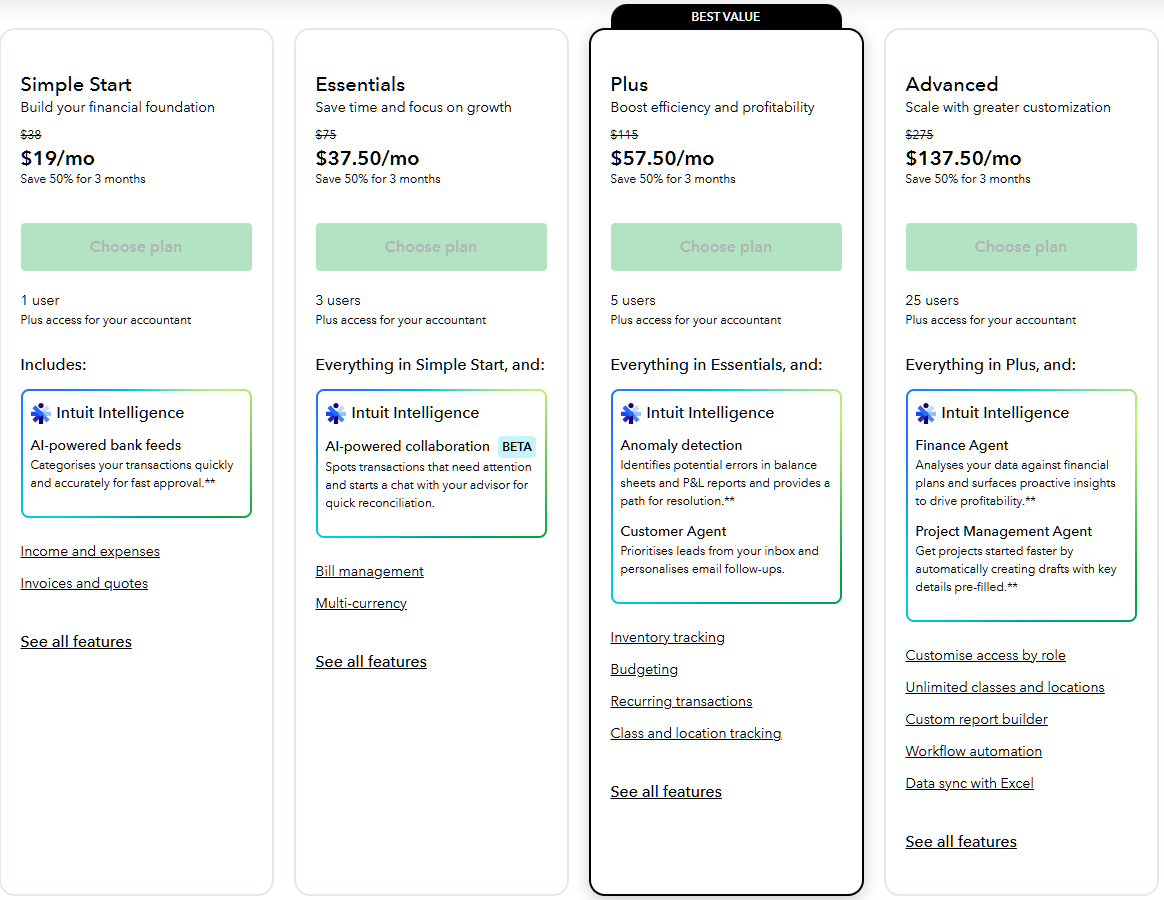Image resolution: width=1164 pixels, height=900 pixels.
Task: Click the $137.50/mo price
Action: pyautogui.click(x=963, y=158)
